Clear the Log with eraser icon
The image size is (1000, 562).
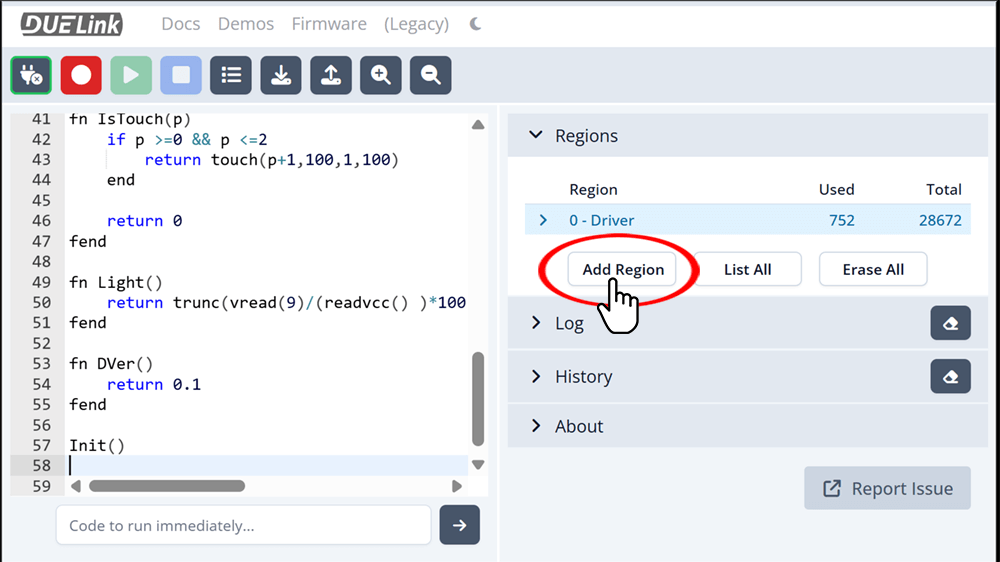950,323
